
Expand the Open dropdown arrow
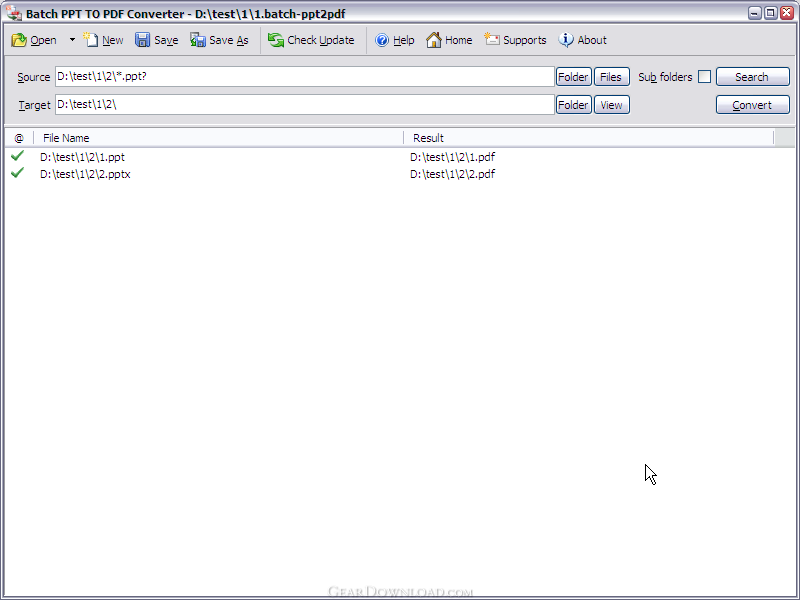pyautogui.click(x=72, y=40)
